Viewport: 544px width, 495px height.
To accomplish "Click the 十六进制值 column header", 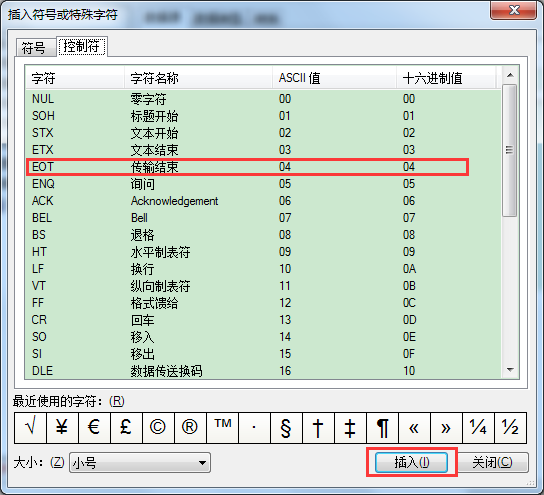I will tap(446, 78).
